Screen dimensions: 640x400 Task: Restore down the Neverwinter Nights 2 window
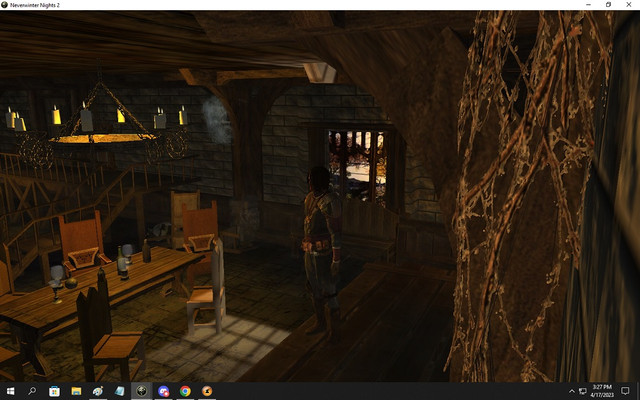tap(608, 4)
